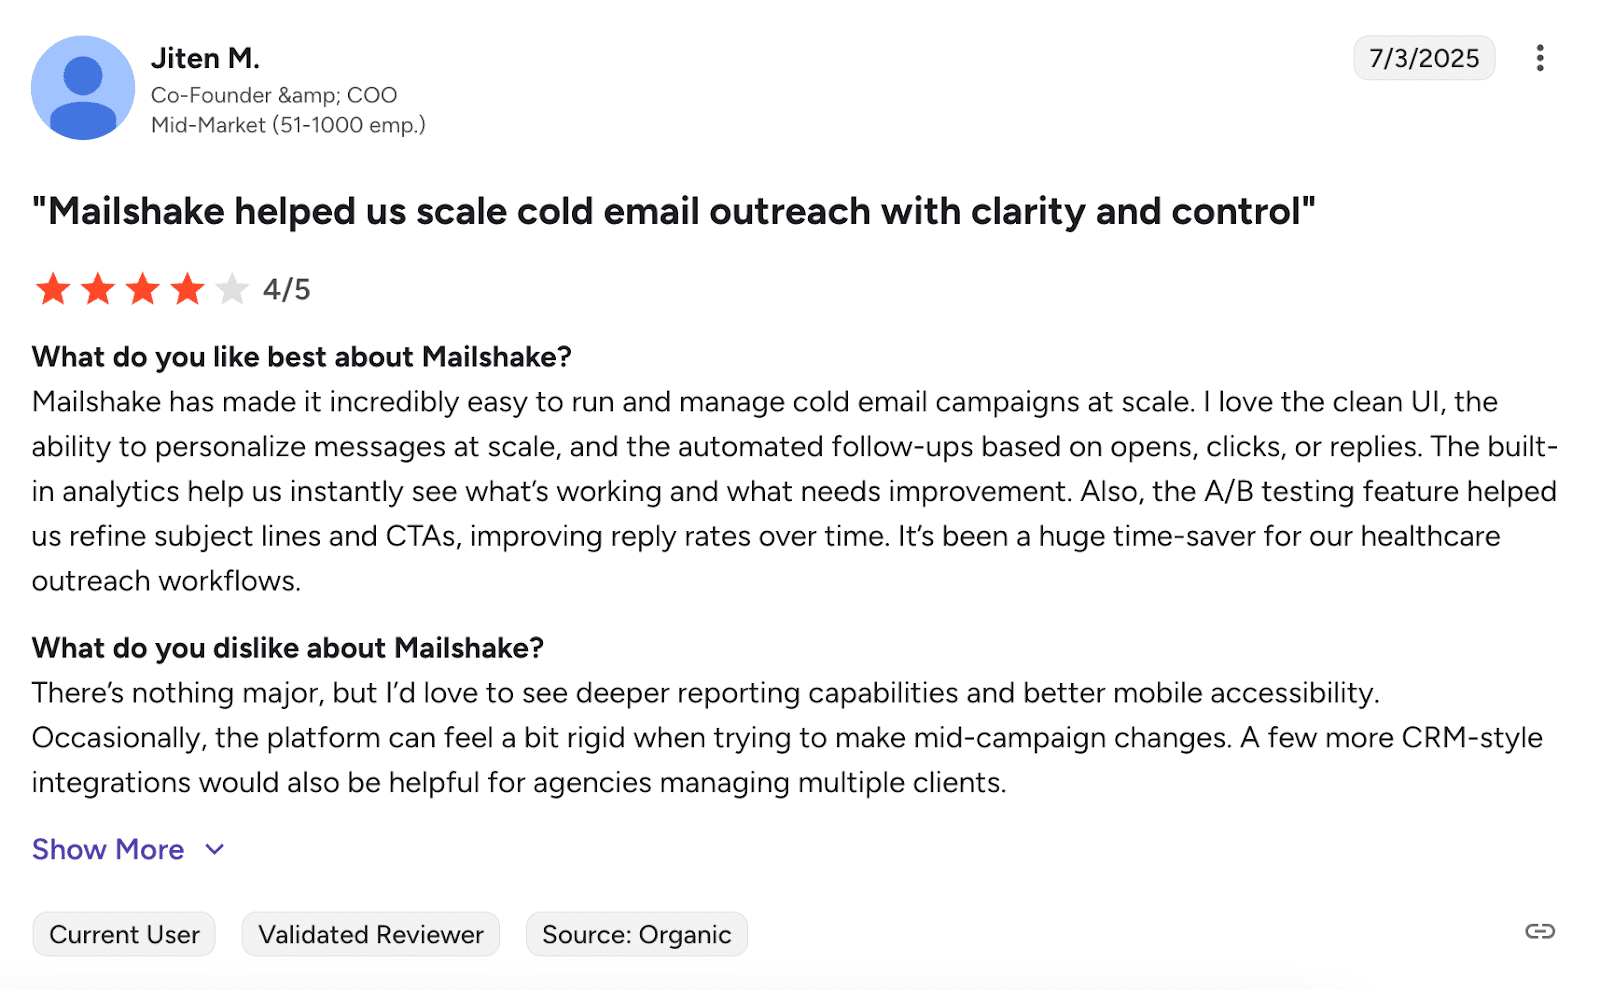Screen dimensions: 1600x990
Task: Click the chevron beside Show More
Action: coord(214,849)
